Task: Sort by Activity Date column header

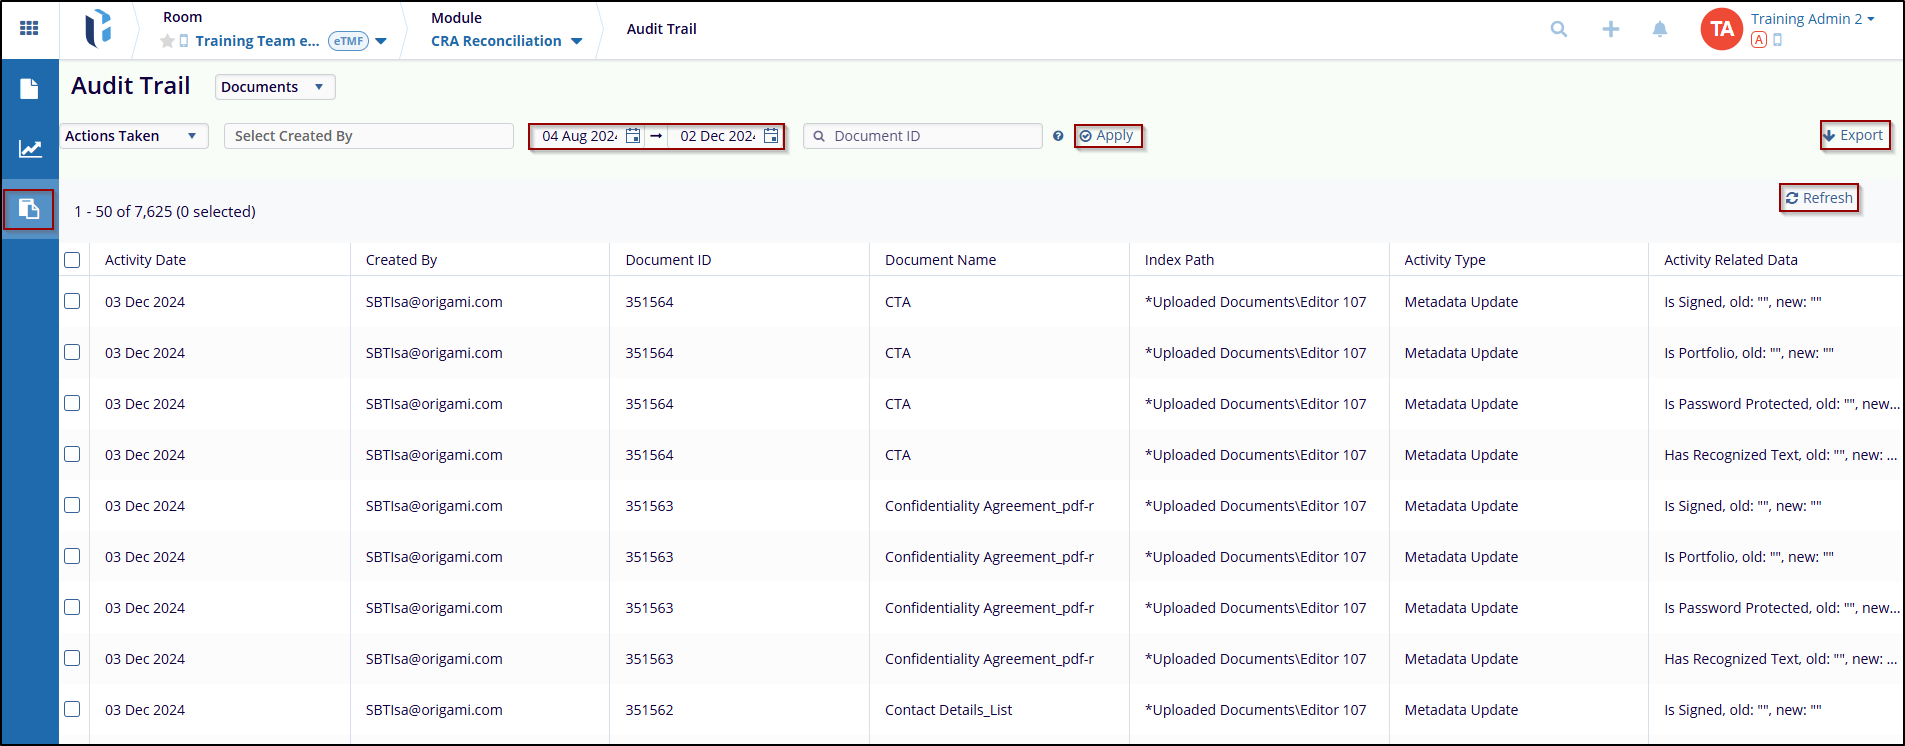Action: tap(145, 260)
